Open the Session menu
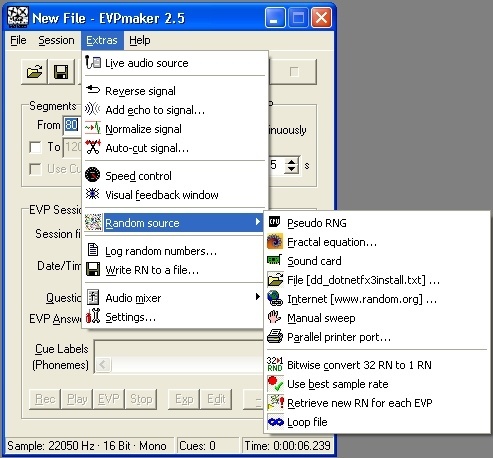 click(x=56, y=40)
